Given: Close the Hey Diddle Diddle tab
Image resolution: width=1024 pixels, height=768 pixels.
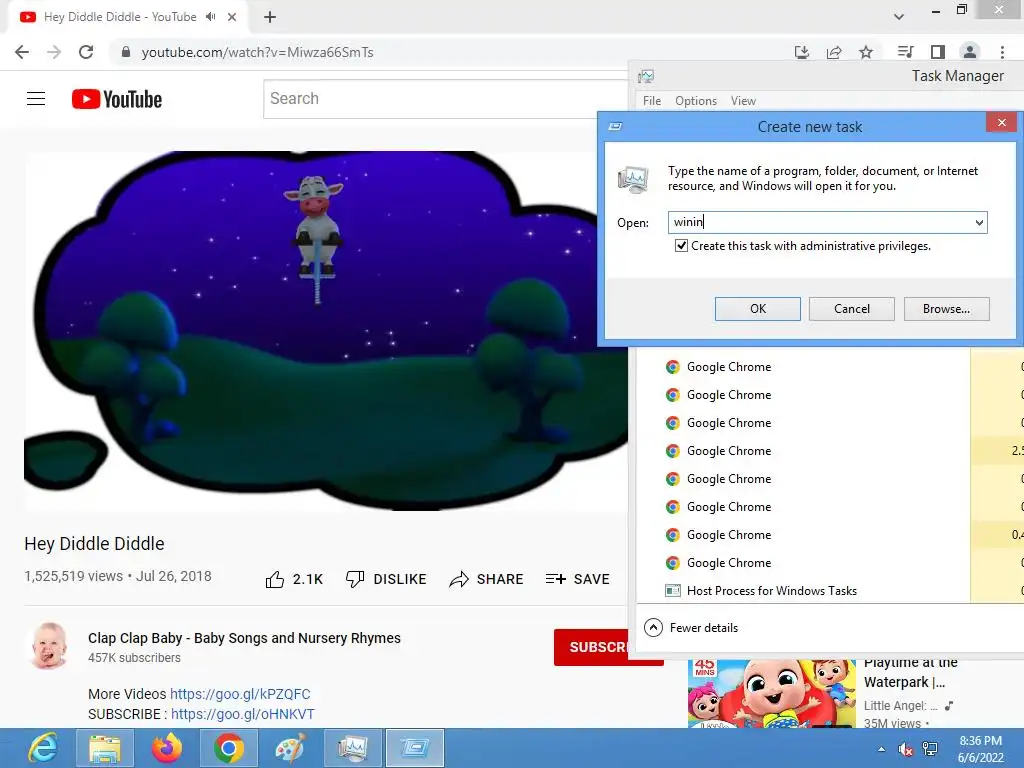Looking at the screenshot, I should (232, 17).
